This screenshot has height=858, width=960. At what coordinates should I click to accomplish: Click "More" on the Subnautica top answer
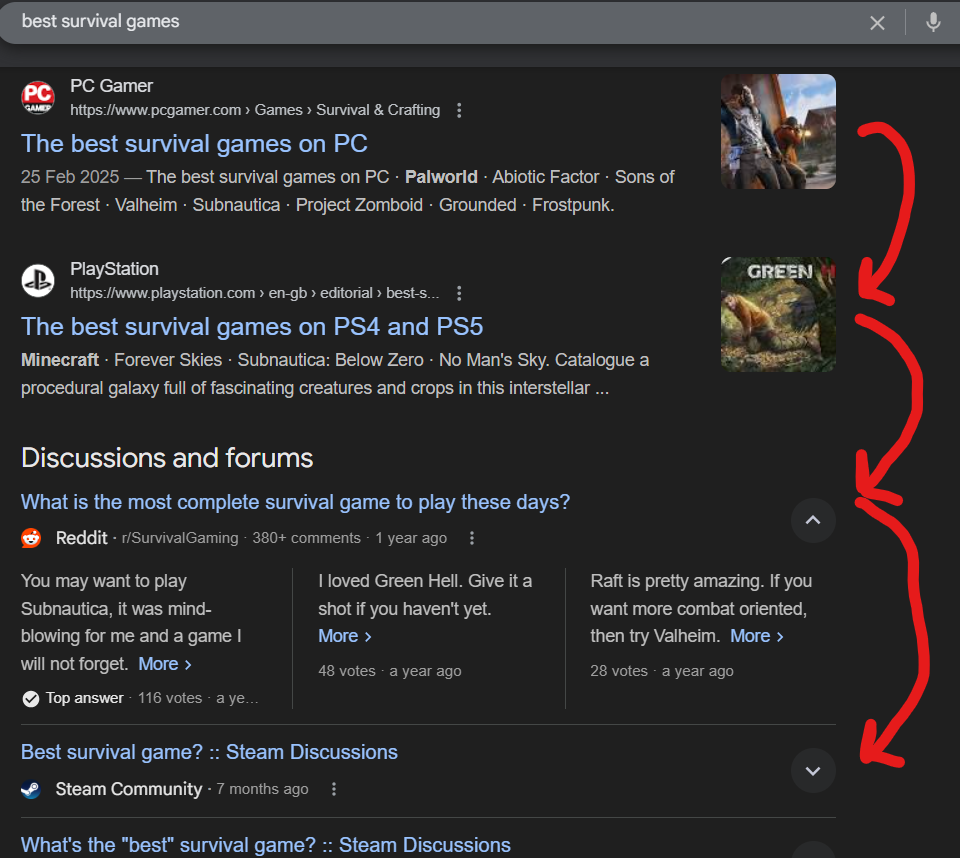(x=165, y=664)
